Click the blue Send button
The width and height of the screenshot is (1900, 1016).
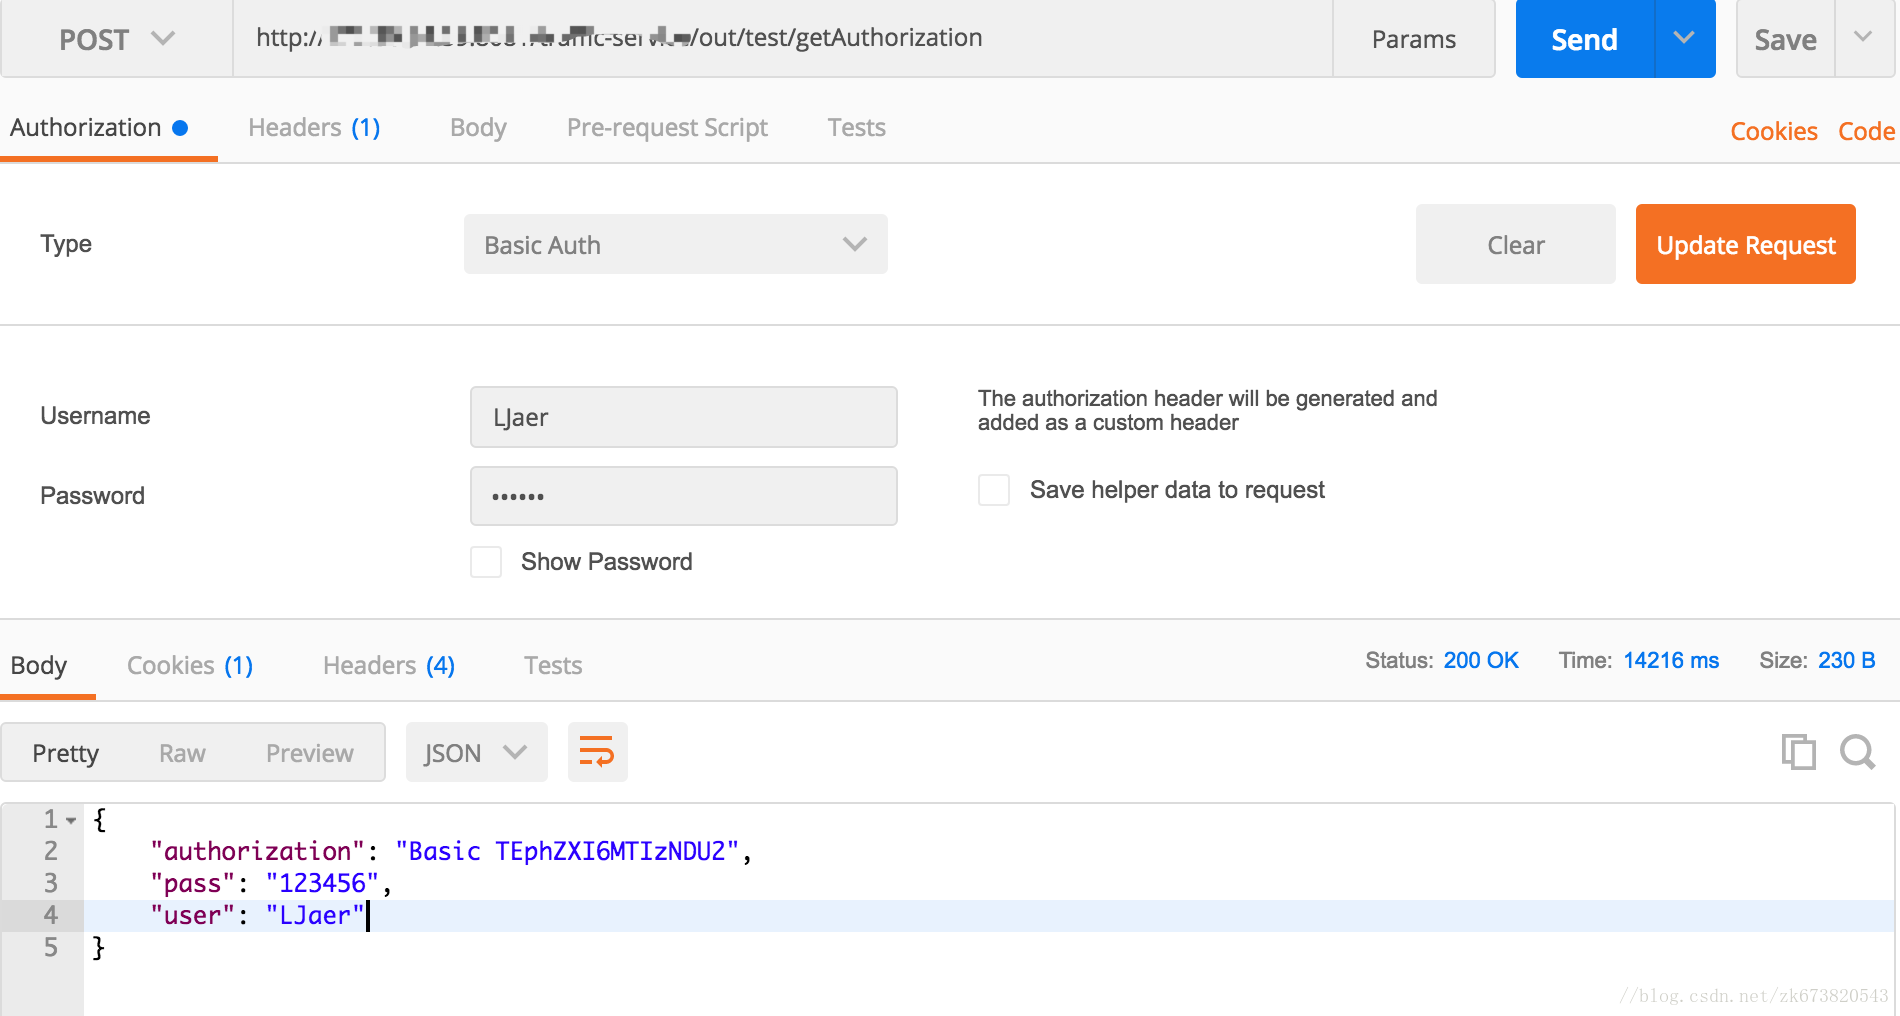click(x=1585, y=39)
